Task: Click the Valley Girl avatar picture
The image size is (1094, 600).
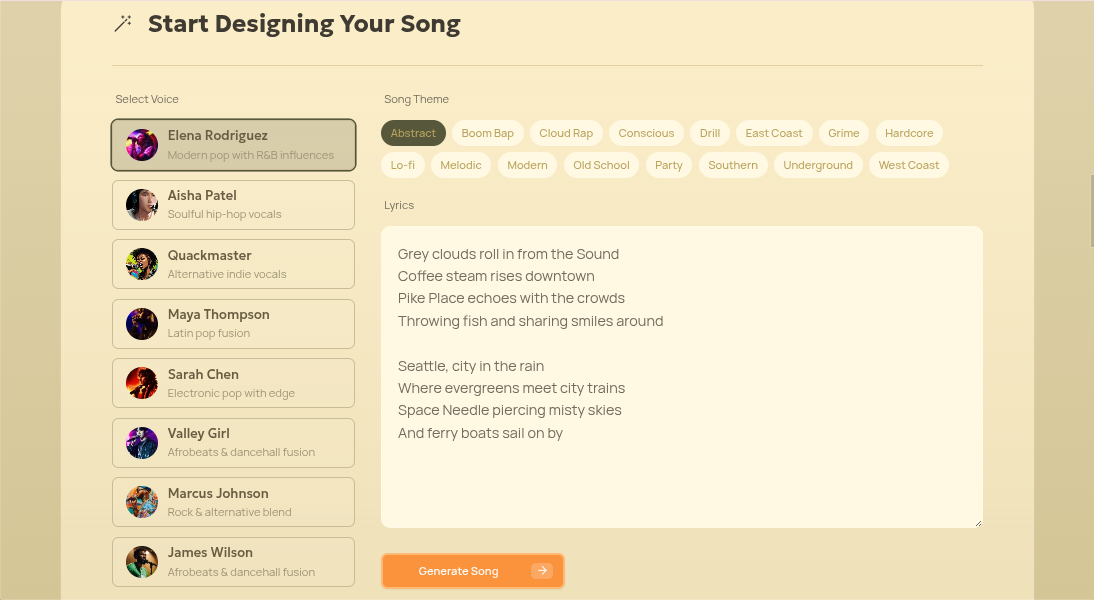Action: click(141, 442)
